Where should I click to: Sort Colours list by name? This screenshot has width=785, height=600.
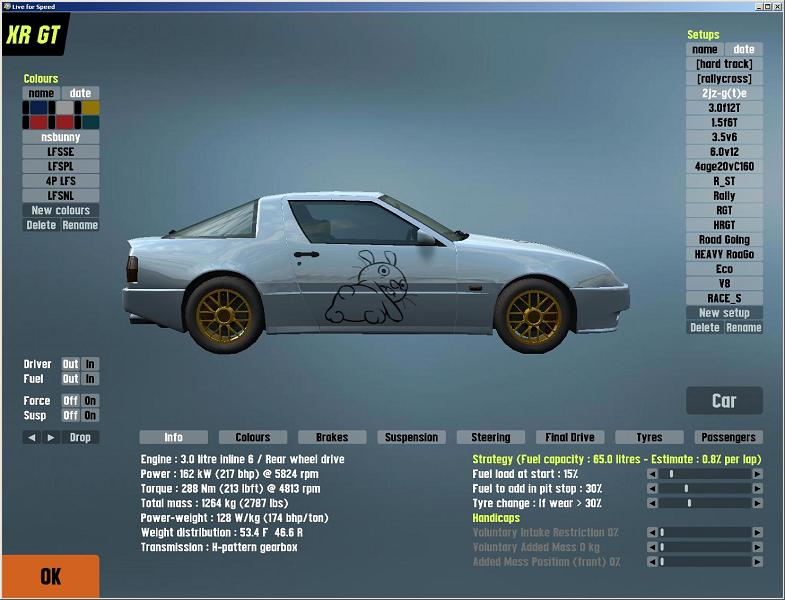click(x=41, y=93)
